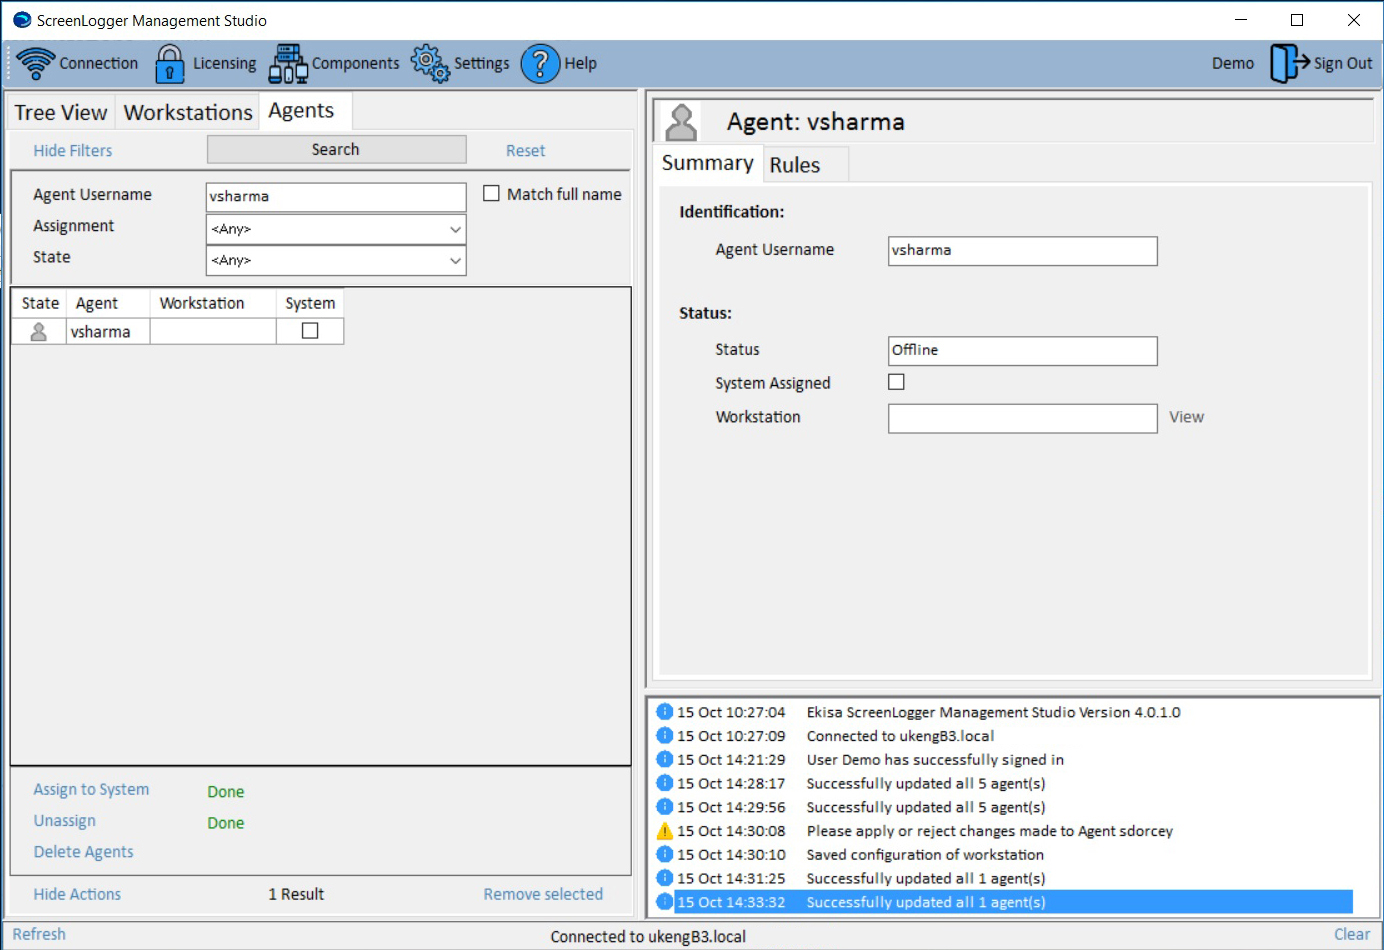Screen dimensions: 1384x950
Task: Click info icon of 14:33:32 log entry
Action: pos(664,902)
